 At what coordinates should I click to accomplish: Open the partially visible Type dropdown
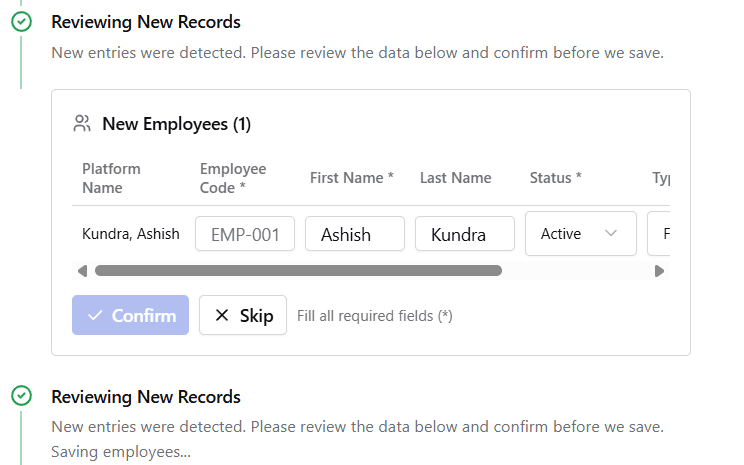point(659,234)
